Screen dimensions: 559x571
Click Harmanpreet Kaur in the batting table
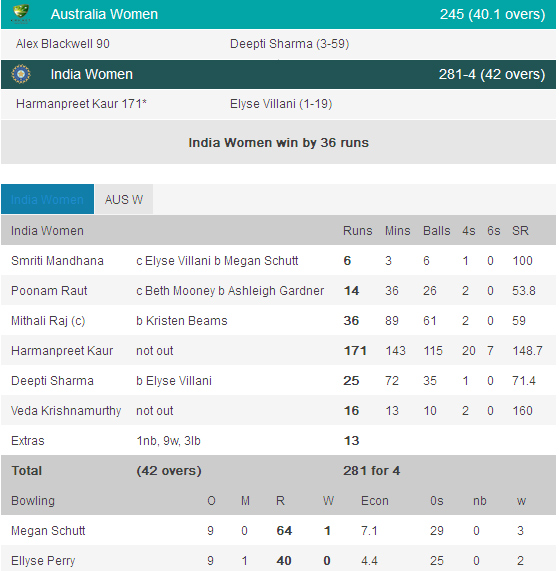coord(62,351)
